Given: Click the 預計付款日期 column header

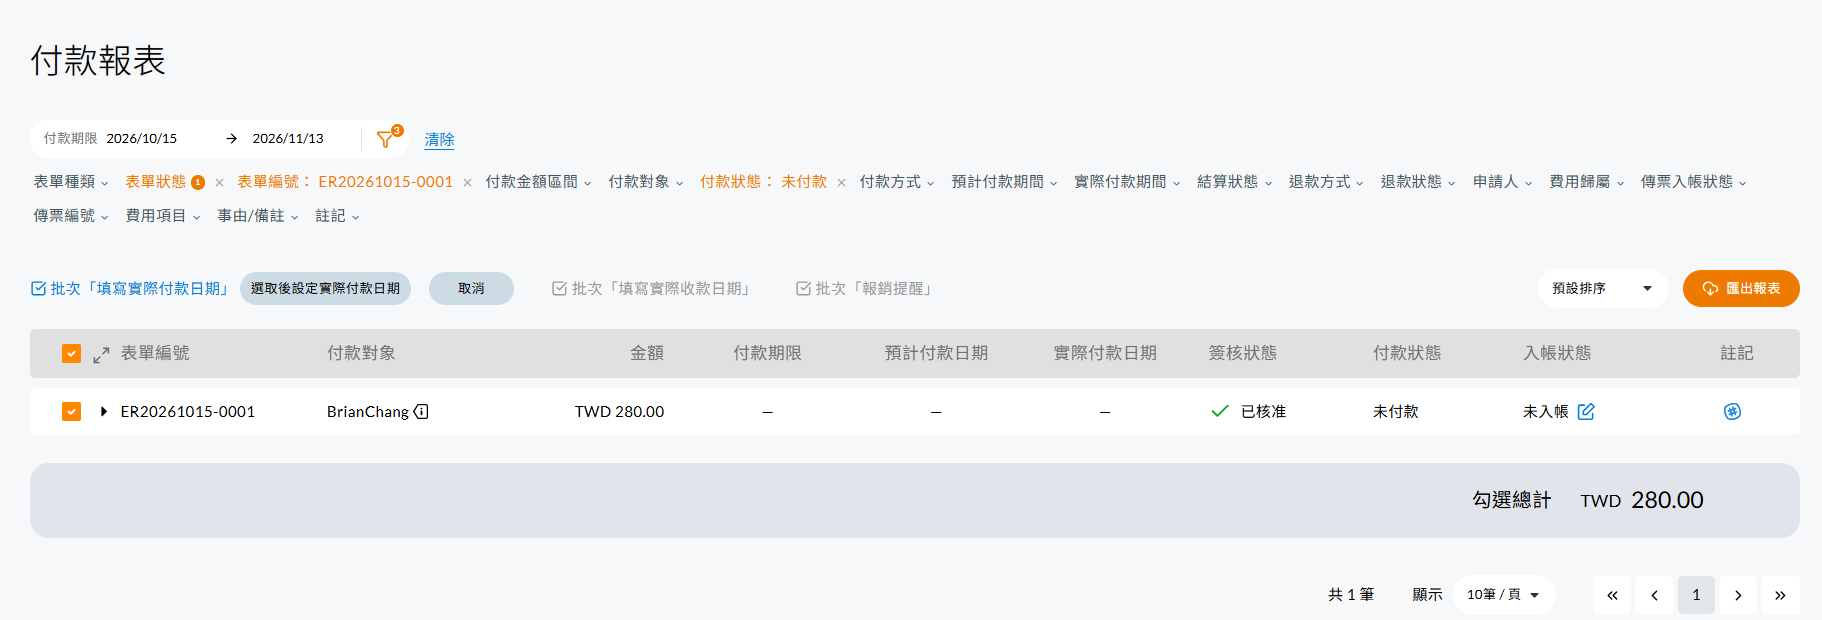Looking at the screenshot, I should coord(936,353).
